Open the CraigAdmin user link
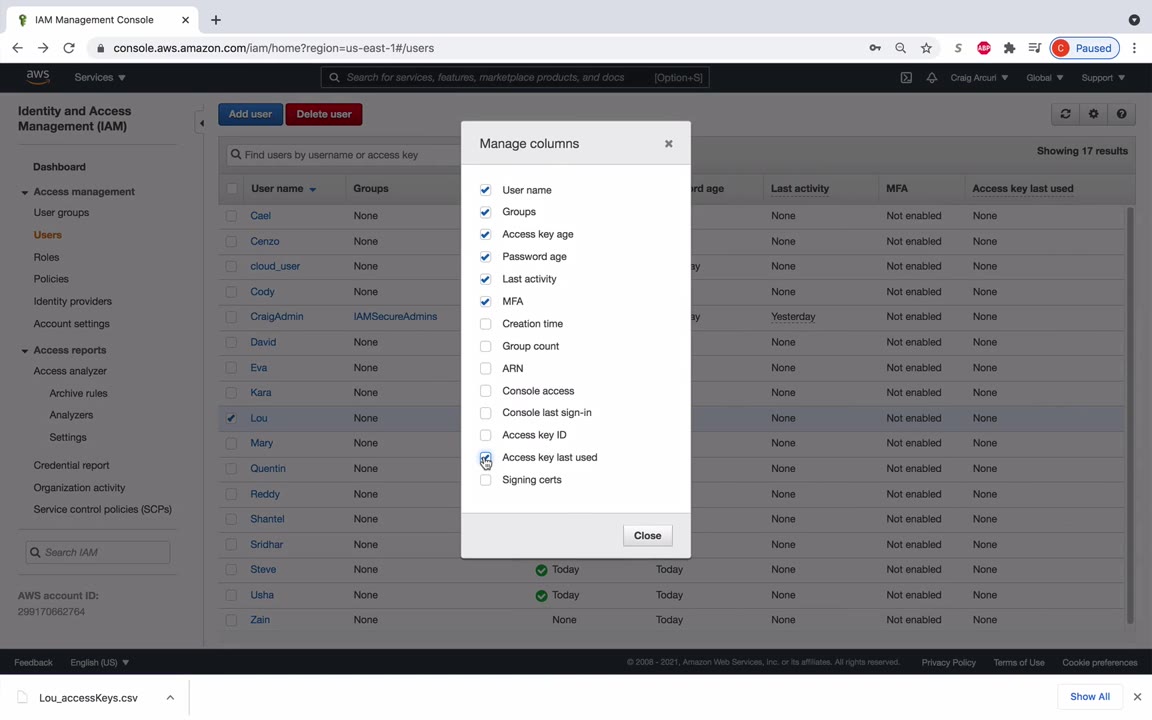 (x=276, y=317)
